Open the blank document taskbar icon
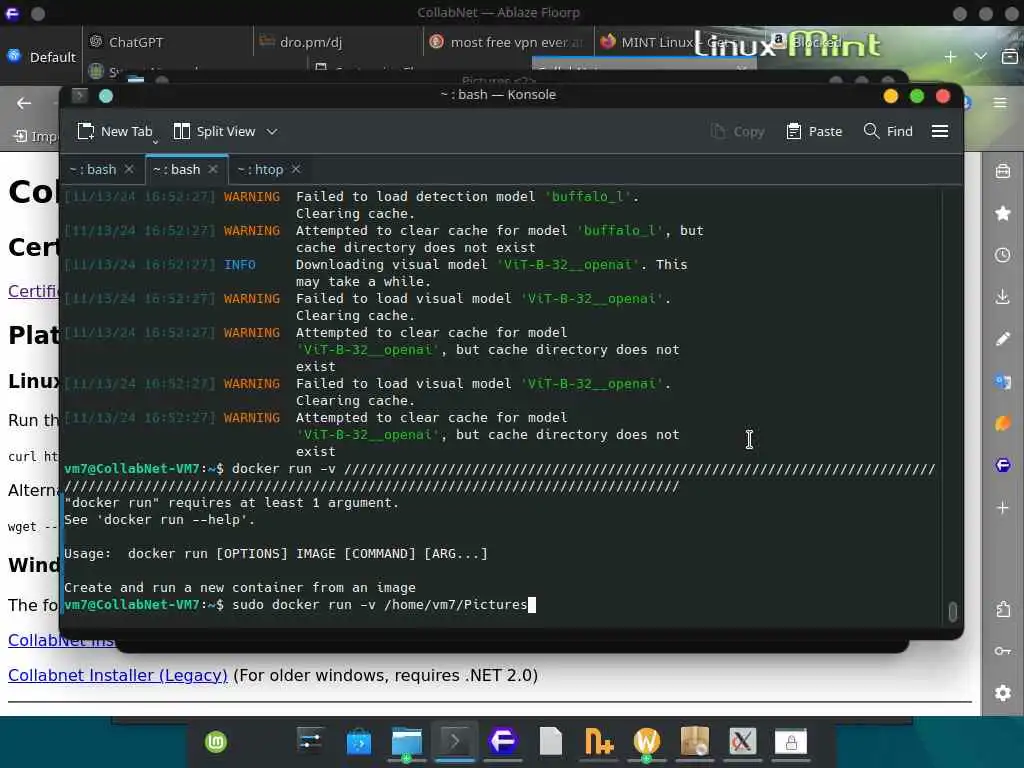1024x768 pixels. (x=551, y=742)
